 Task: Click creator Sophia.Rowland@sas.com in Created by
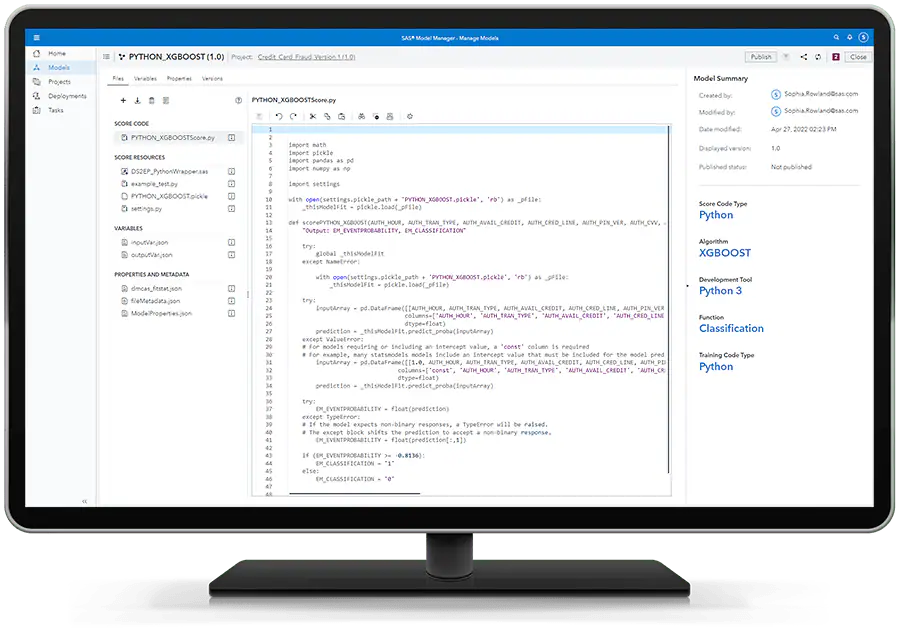821,94
